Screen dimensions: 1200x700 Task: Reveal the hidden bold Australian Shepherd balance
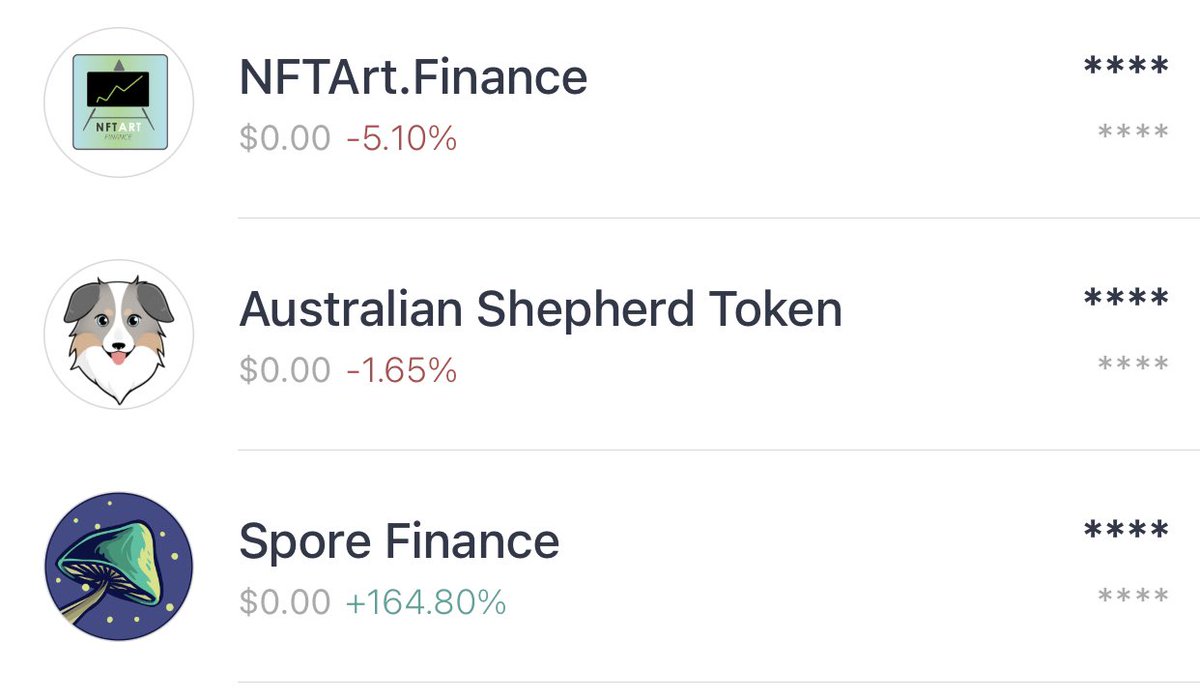pyautogui.click(x=1126, y=299)
